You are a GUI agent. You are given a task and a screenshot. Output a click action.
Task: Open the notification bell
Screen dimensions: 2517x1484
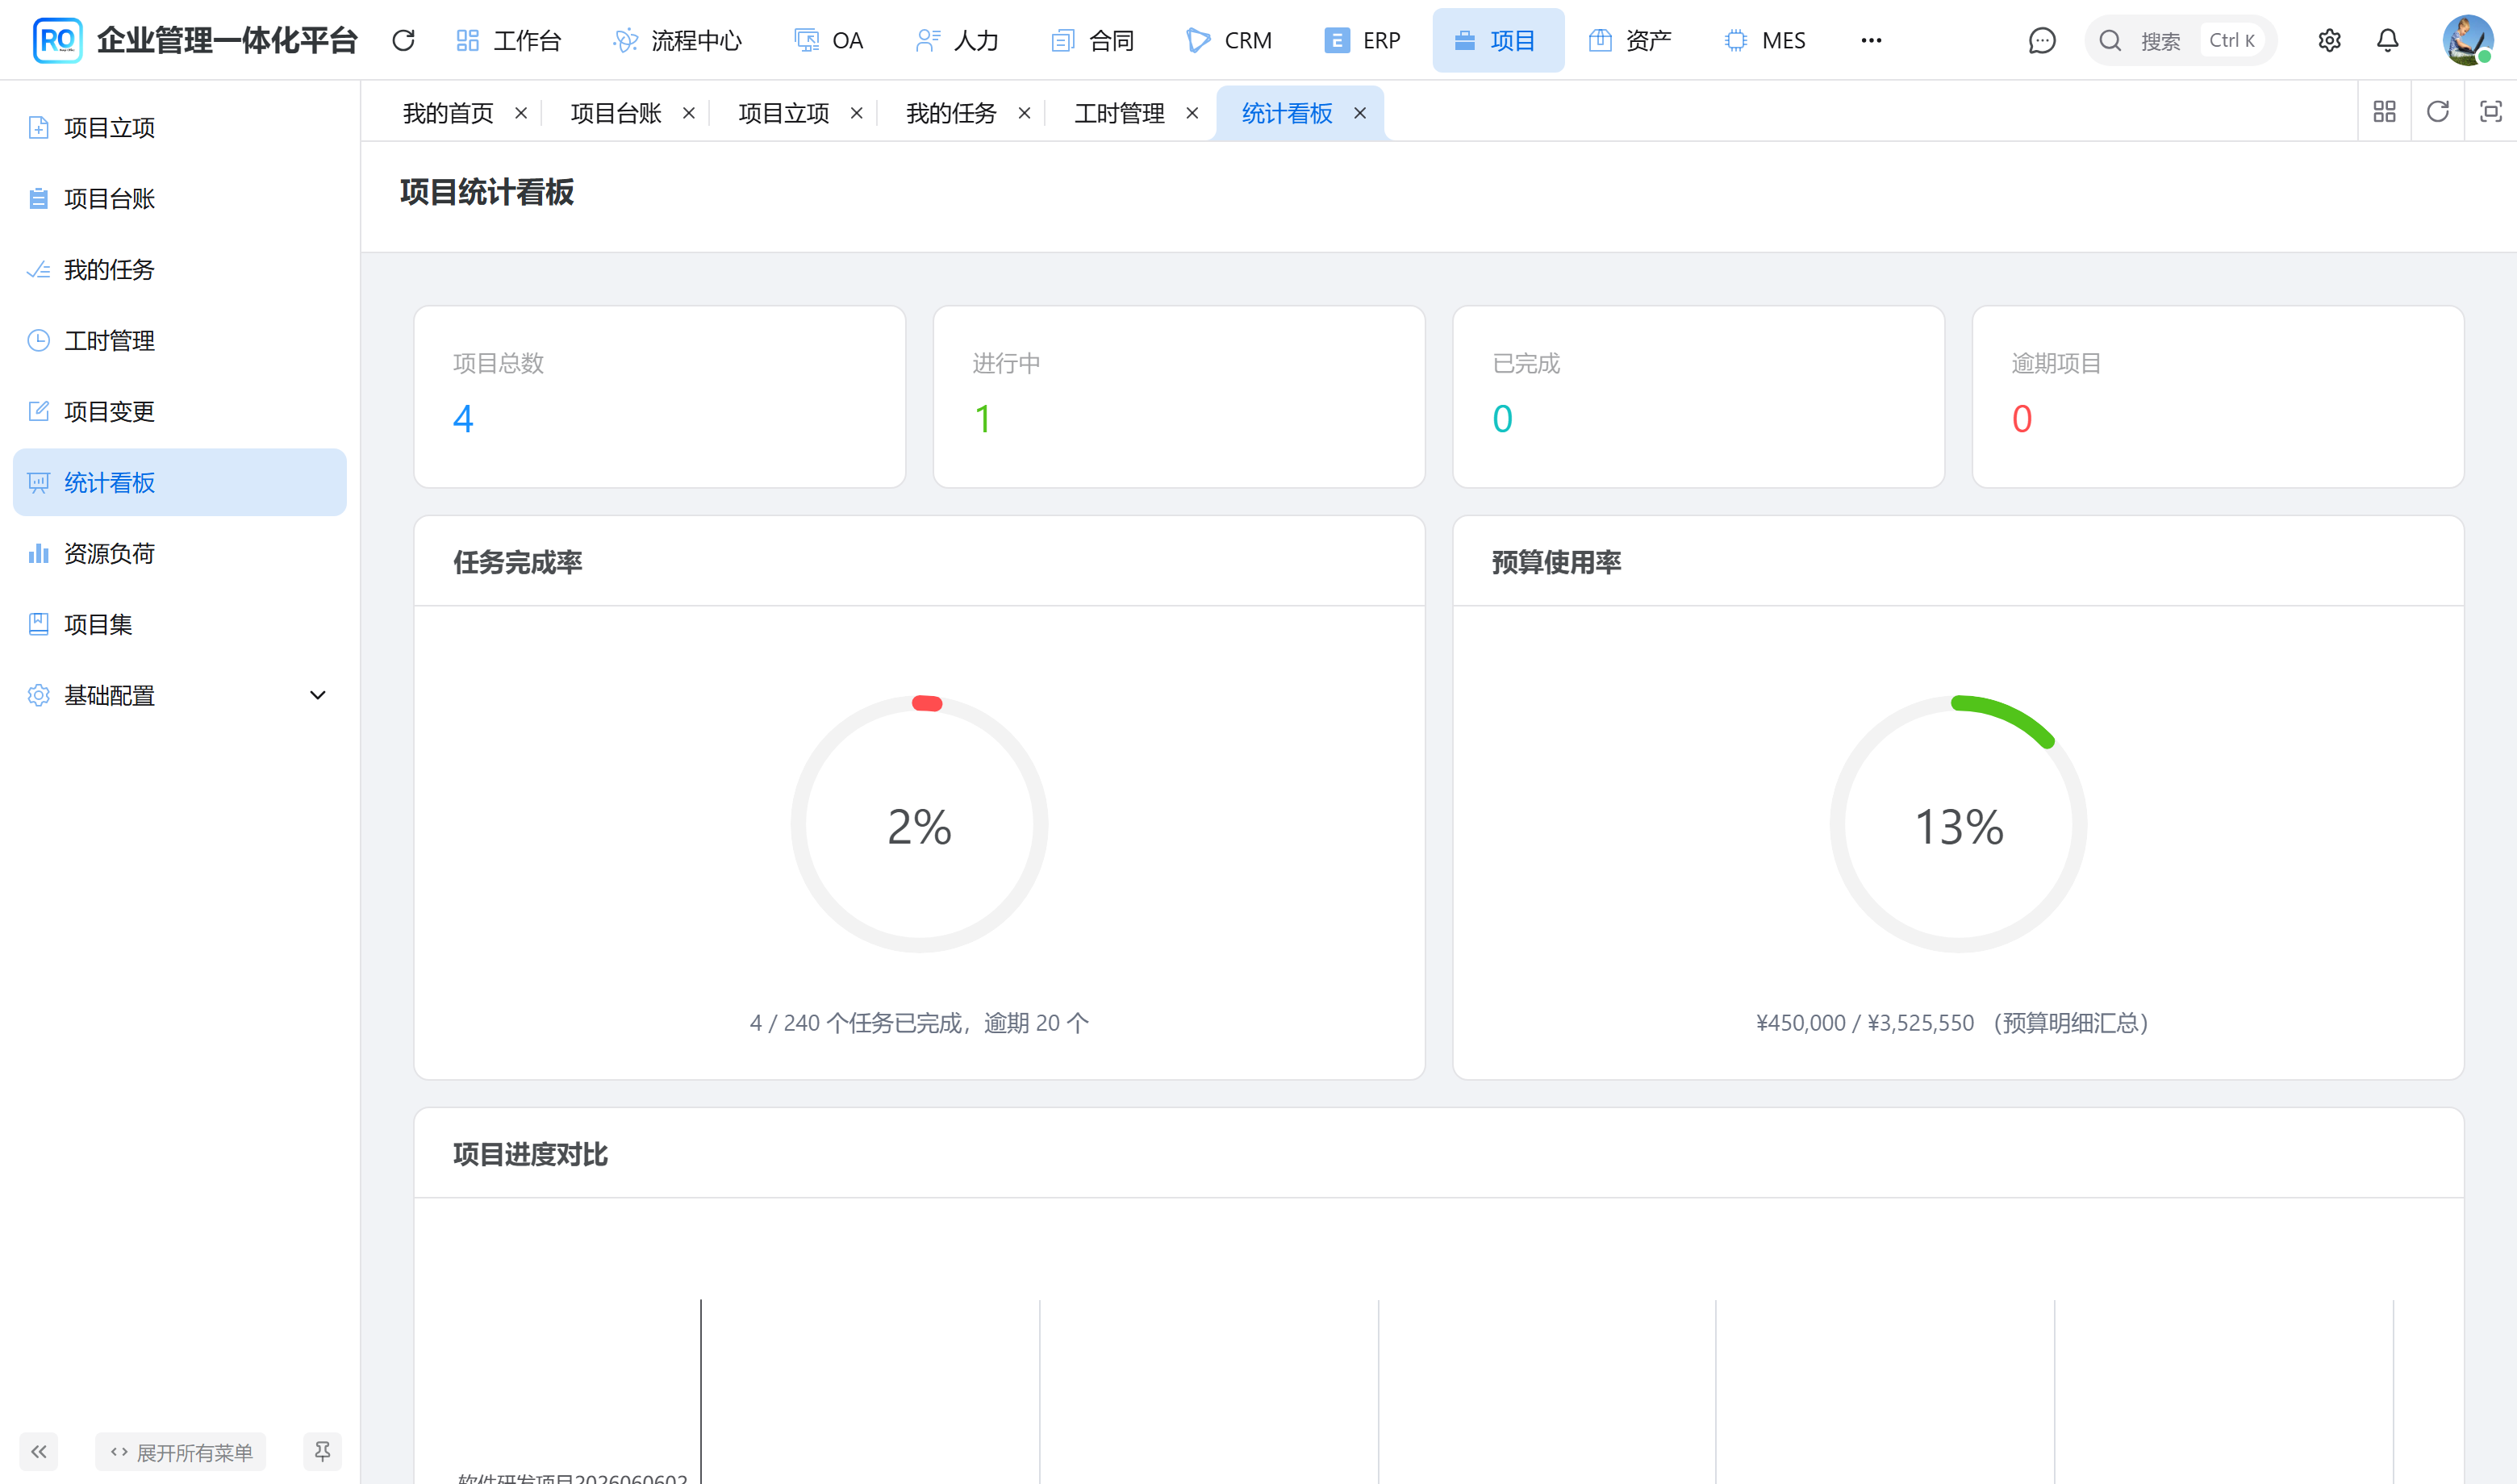click(x=2387, y=40)
